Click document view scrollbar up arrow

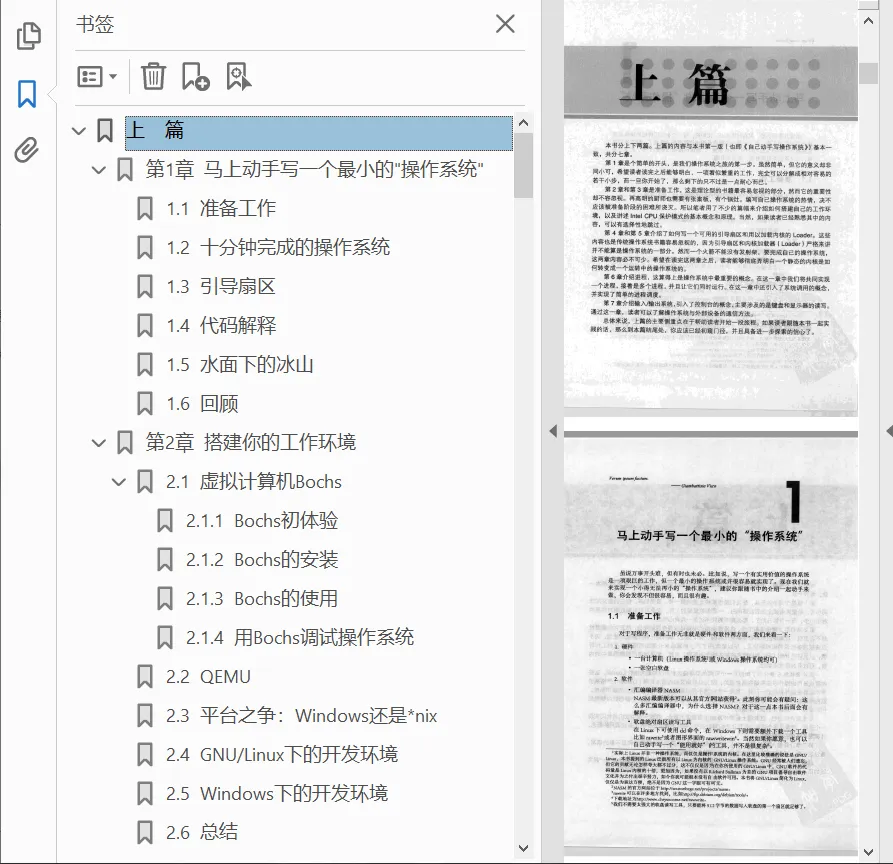(869, 21)
